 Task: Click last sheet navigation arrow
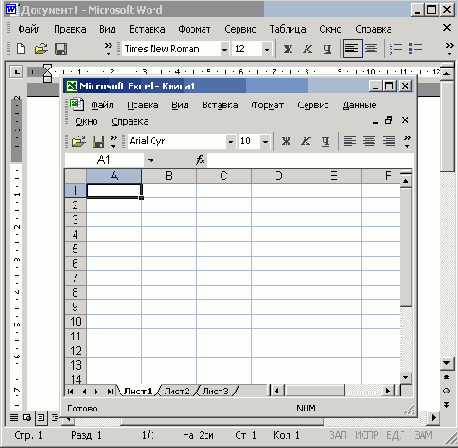[110, 391]
